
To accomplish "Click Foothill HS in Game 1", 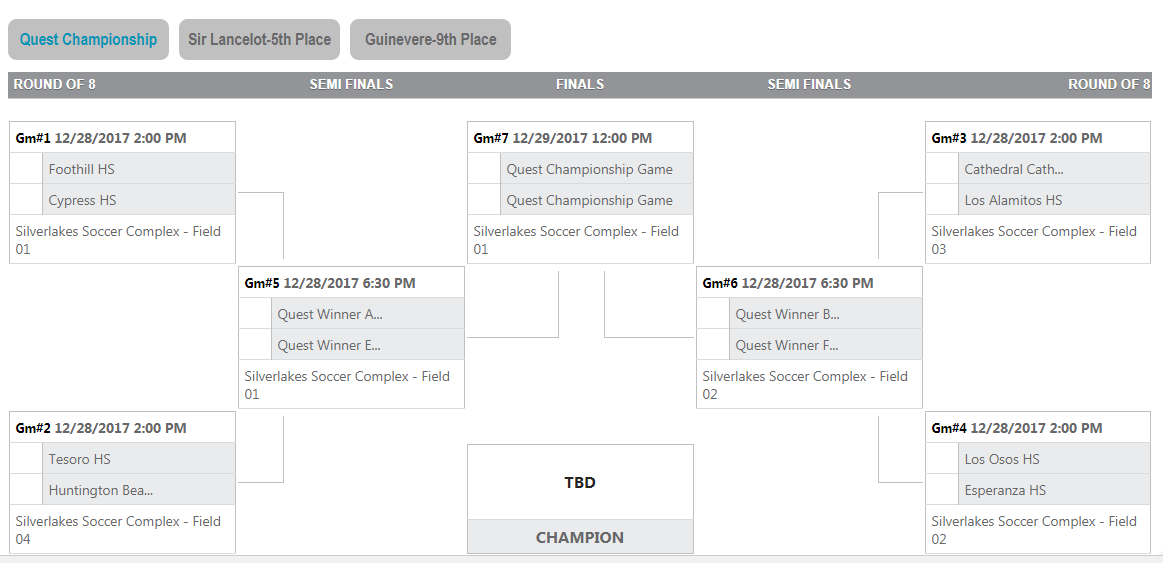I will [82, 169].
